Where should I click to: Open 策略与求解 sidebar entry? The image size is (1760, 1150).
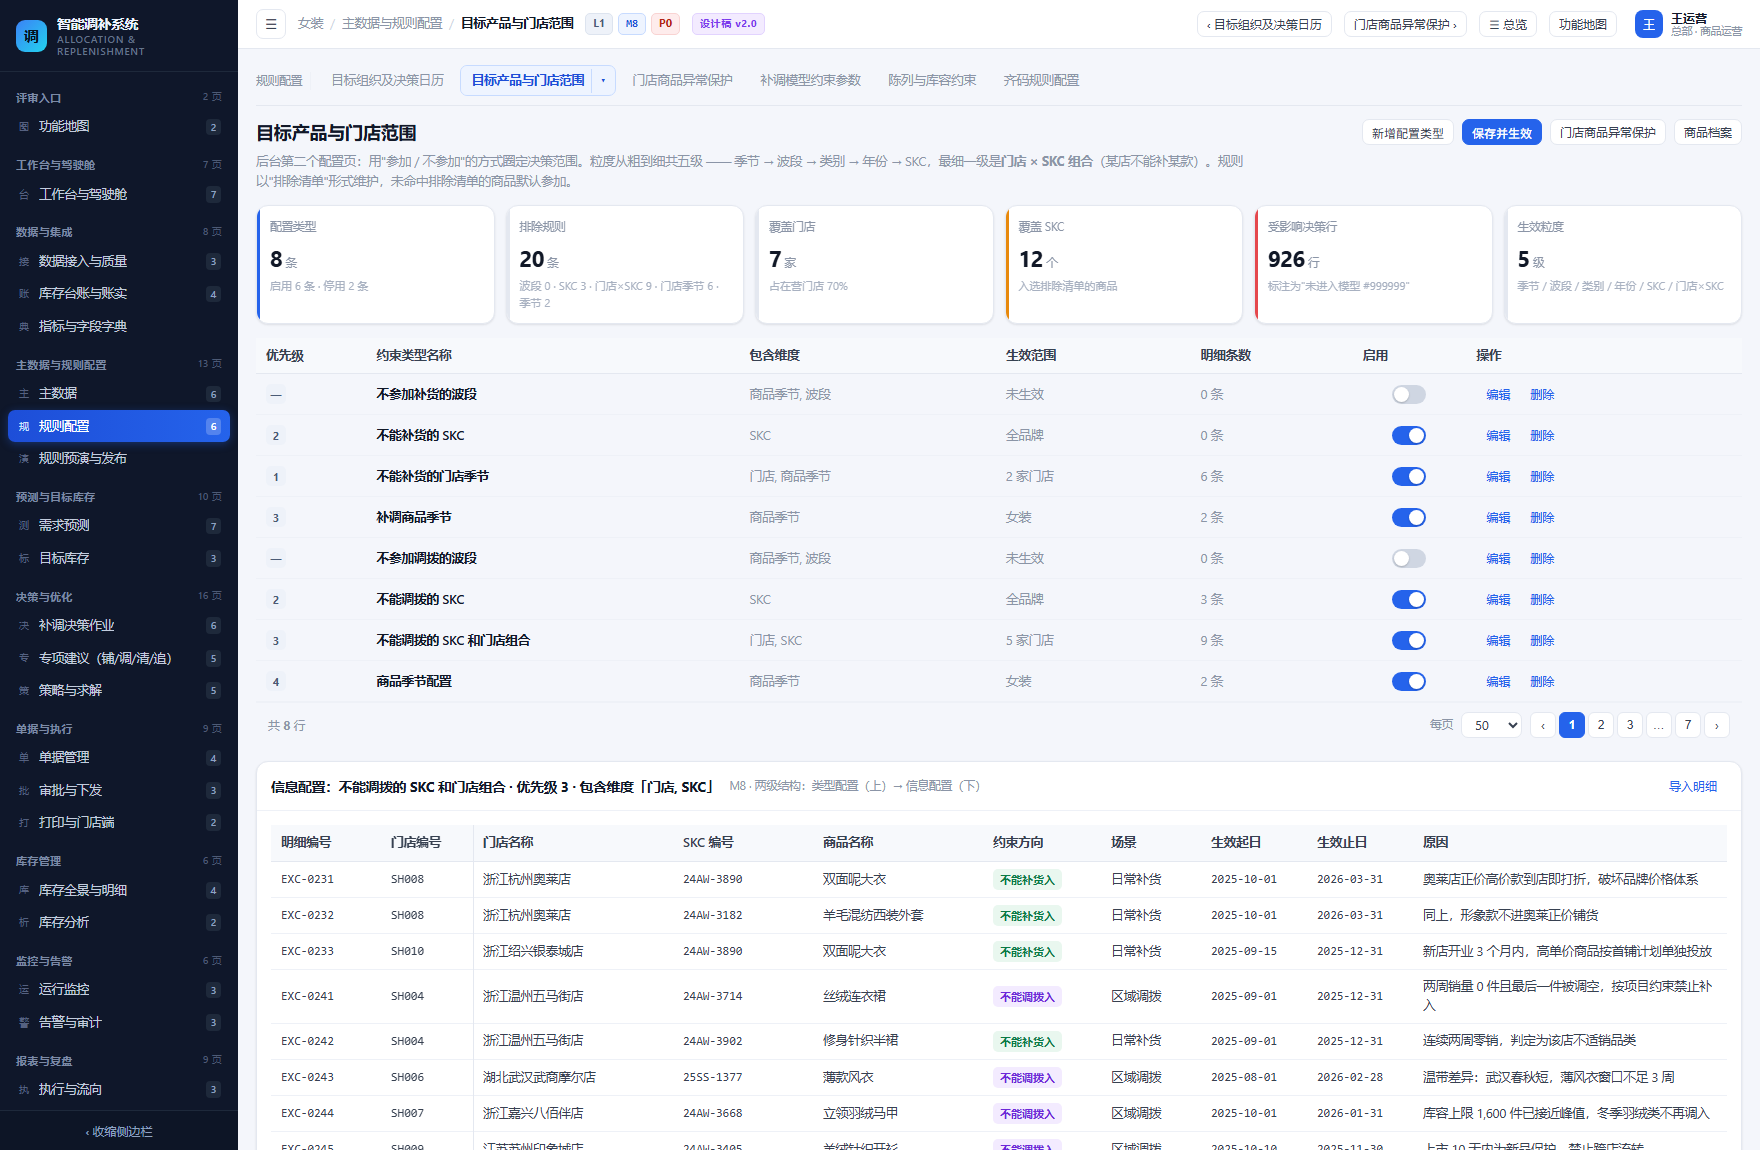point(119,691)
